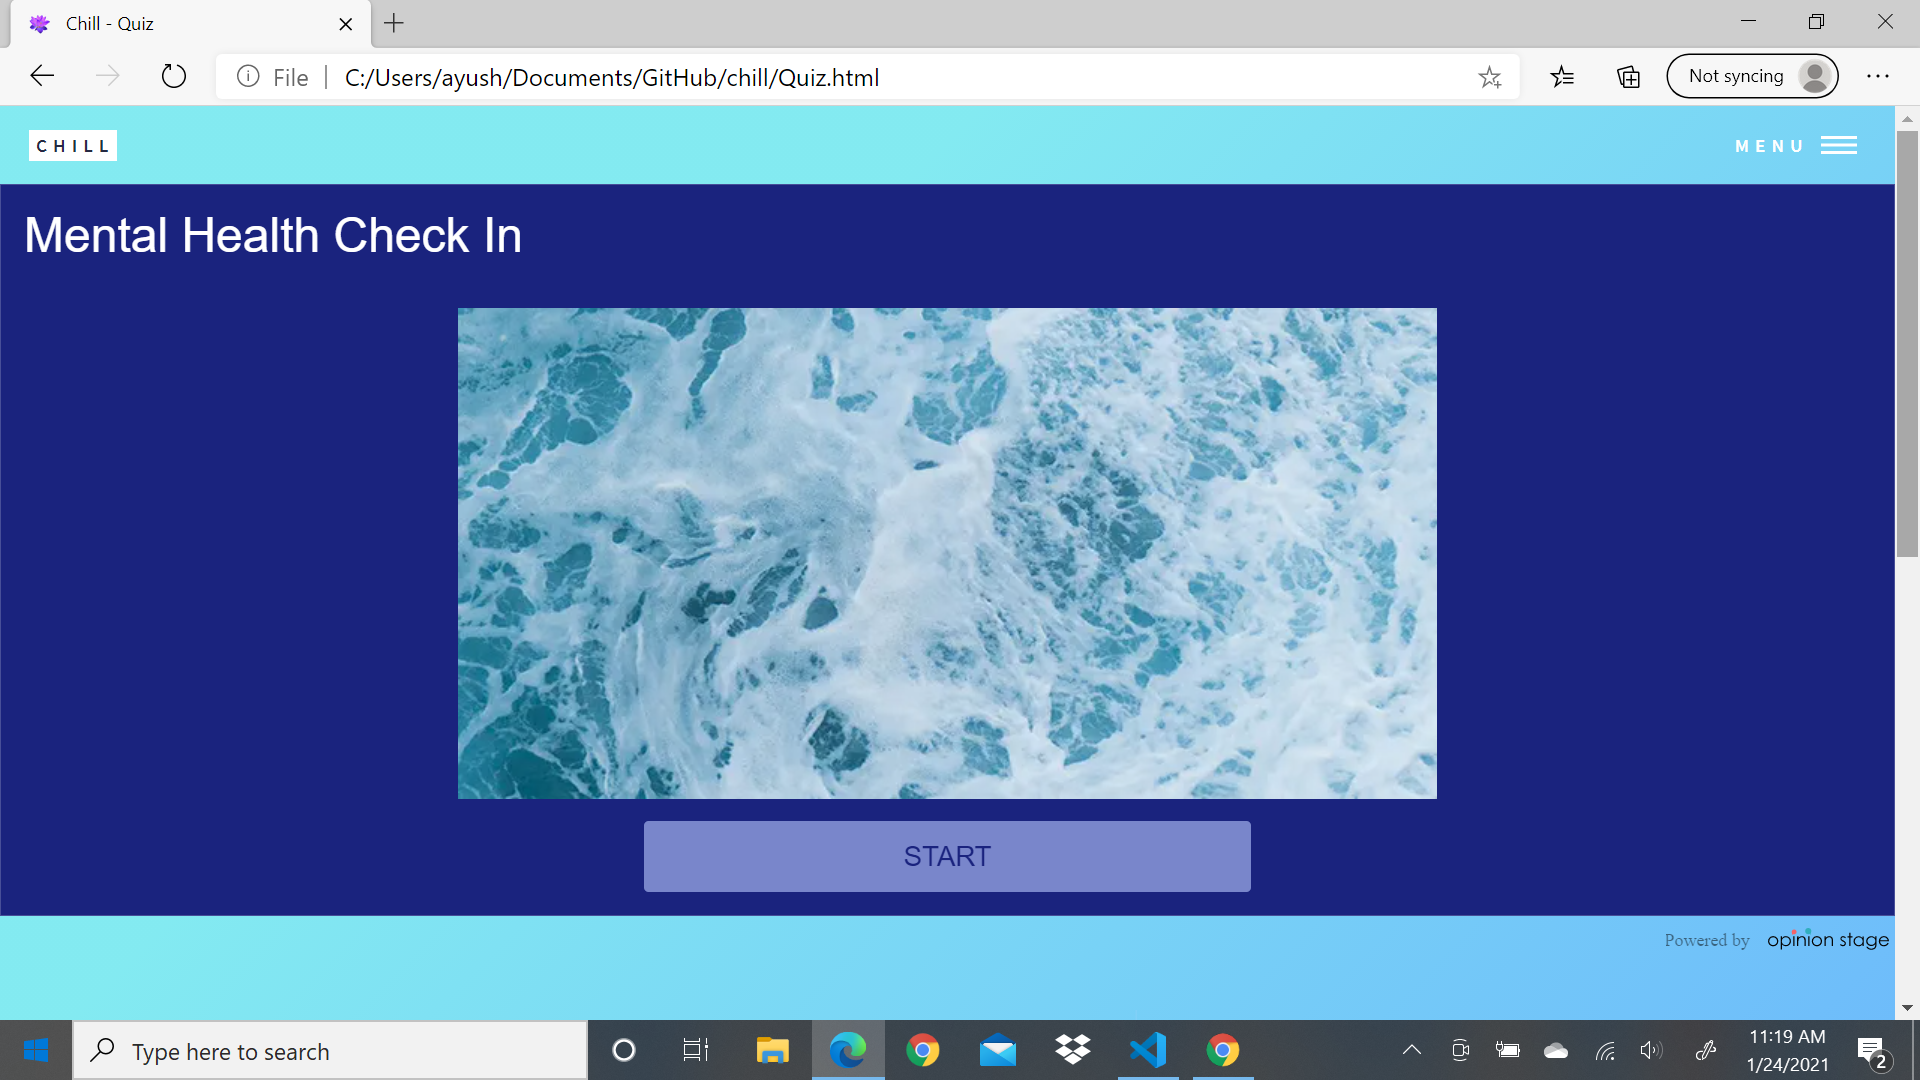Open the MENU hamburger icon
1920x1080 pixels.
click(x=1838, y=146)
